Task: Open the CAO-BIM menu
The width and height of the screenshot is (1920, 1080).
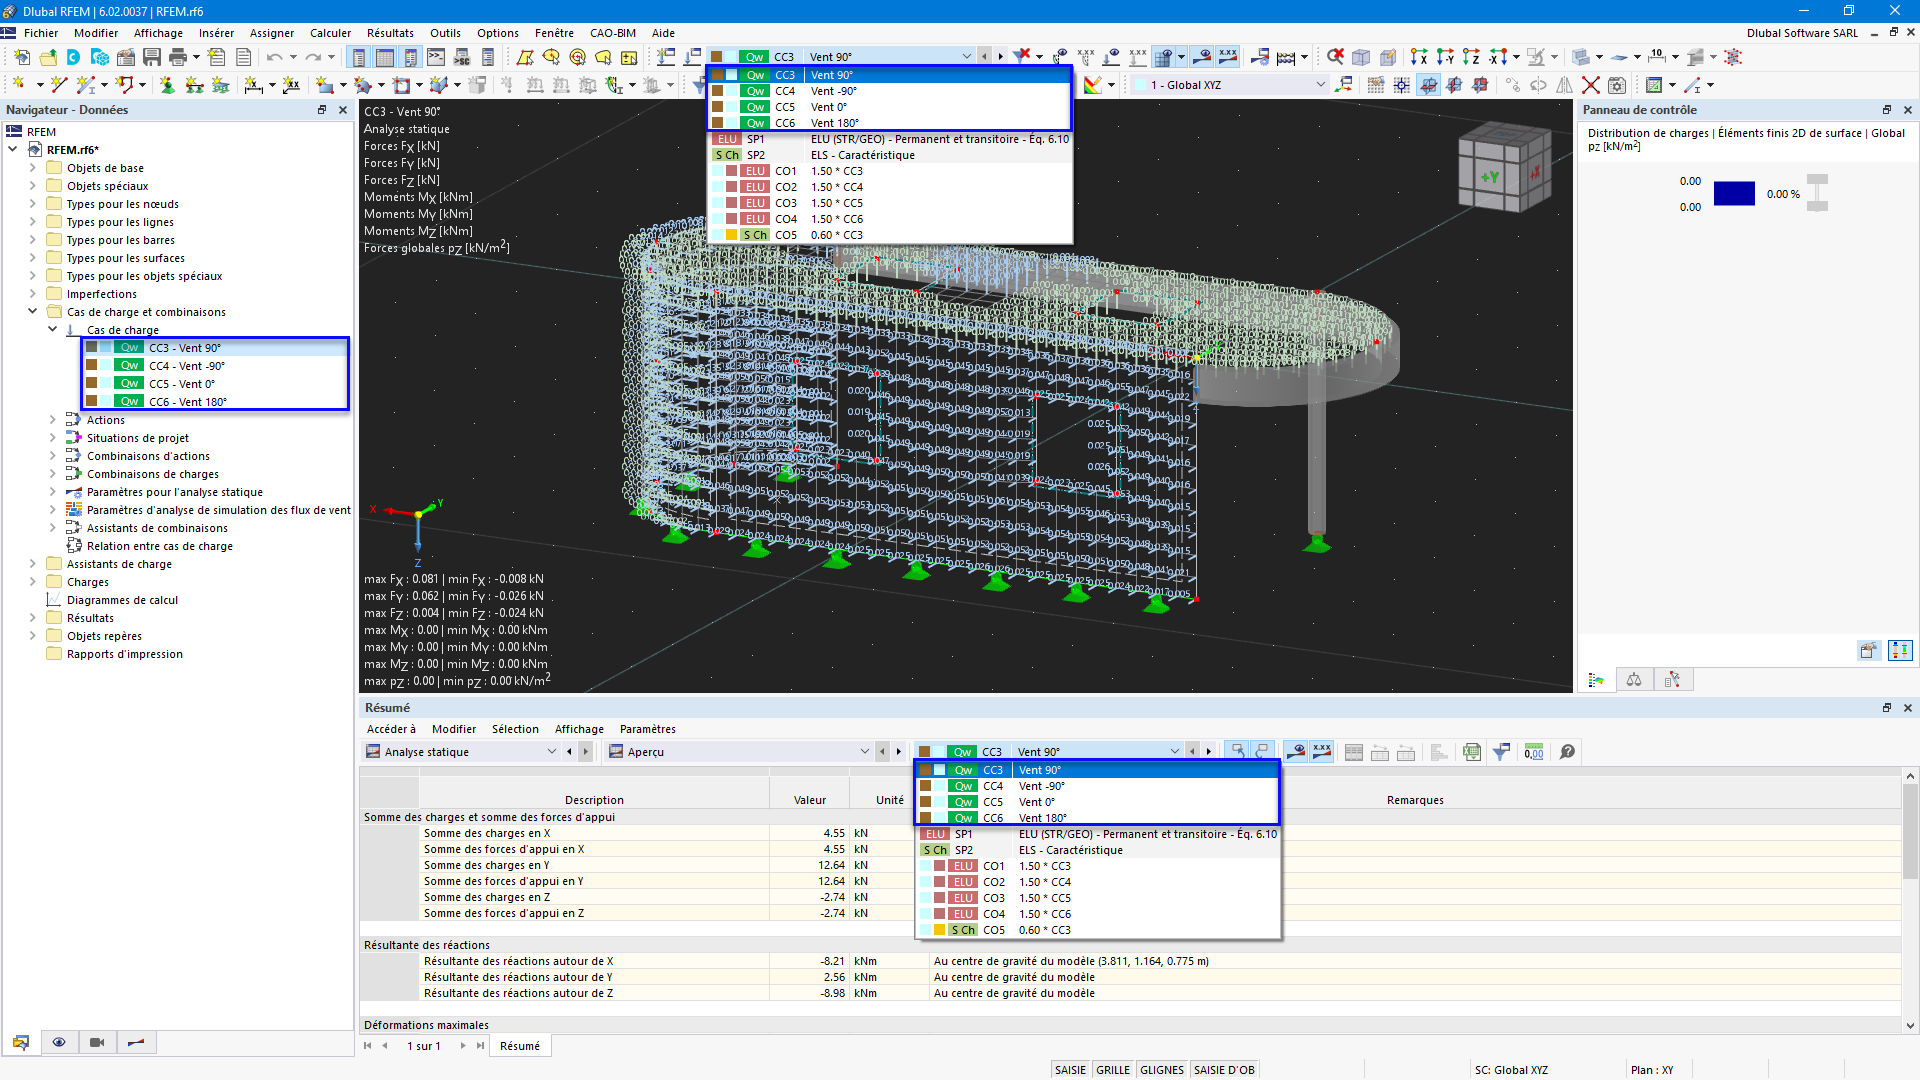Action: (612, 33)
